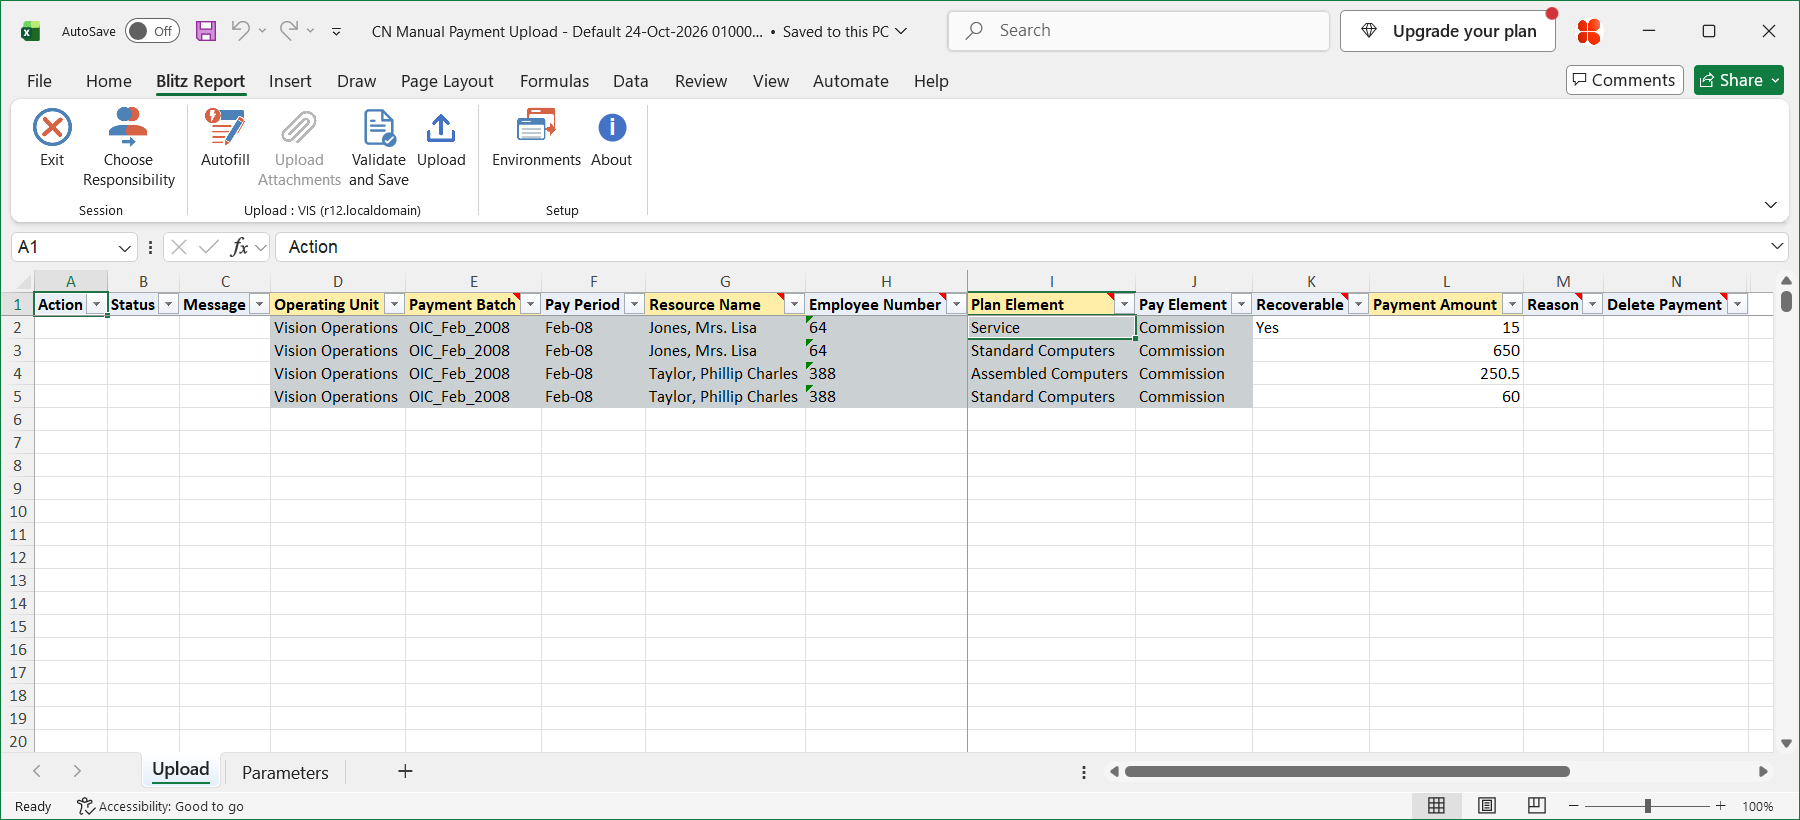Open Delete Payment filter dropdown
Screen dimensions: 1800x820
click(1738, 304)
